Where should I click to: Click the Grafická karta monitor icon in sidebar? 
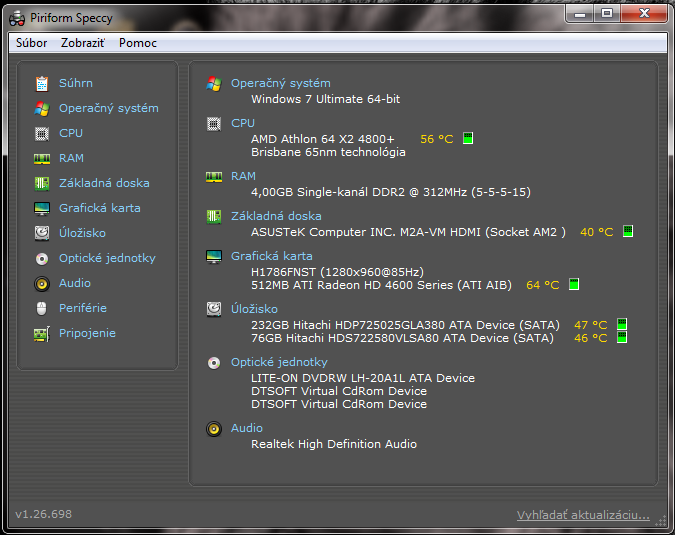coord(42,209)
